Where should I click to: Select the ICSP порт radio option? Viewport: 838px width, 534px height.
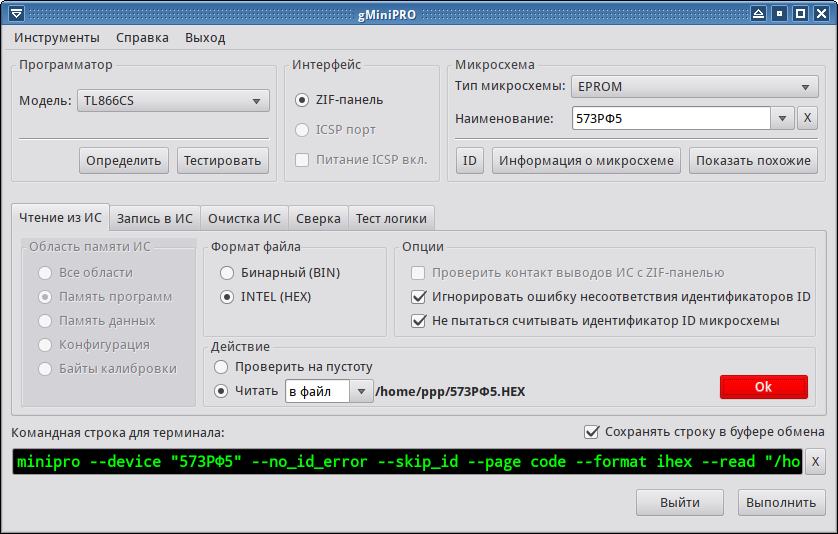point(302,130)
